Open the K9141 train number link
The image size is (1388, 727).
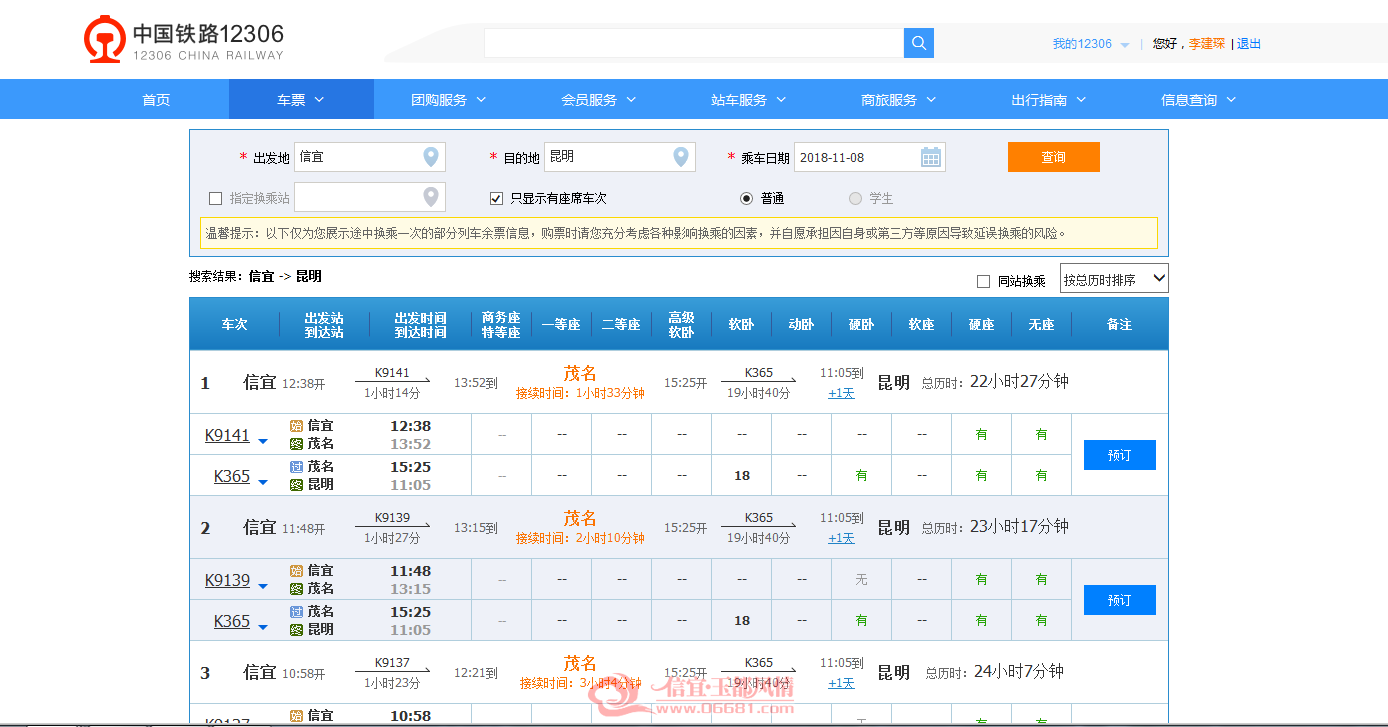click(227, 435)
